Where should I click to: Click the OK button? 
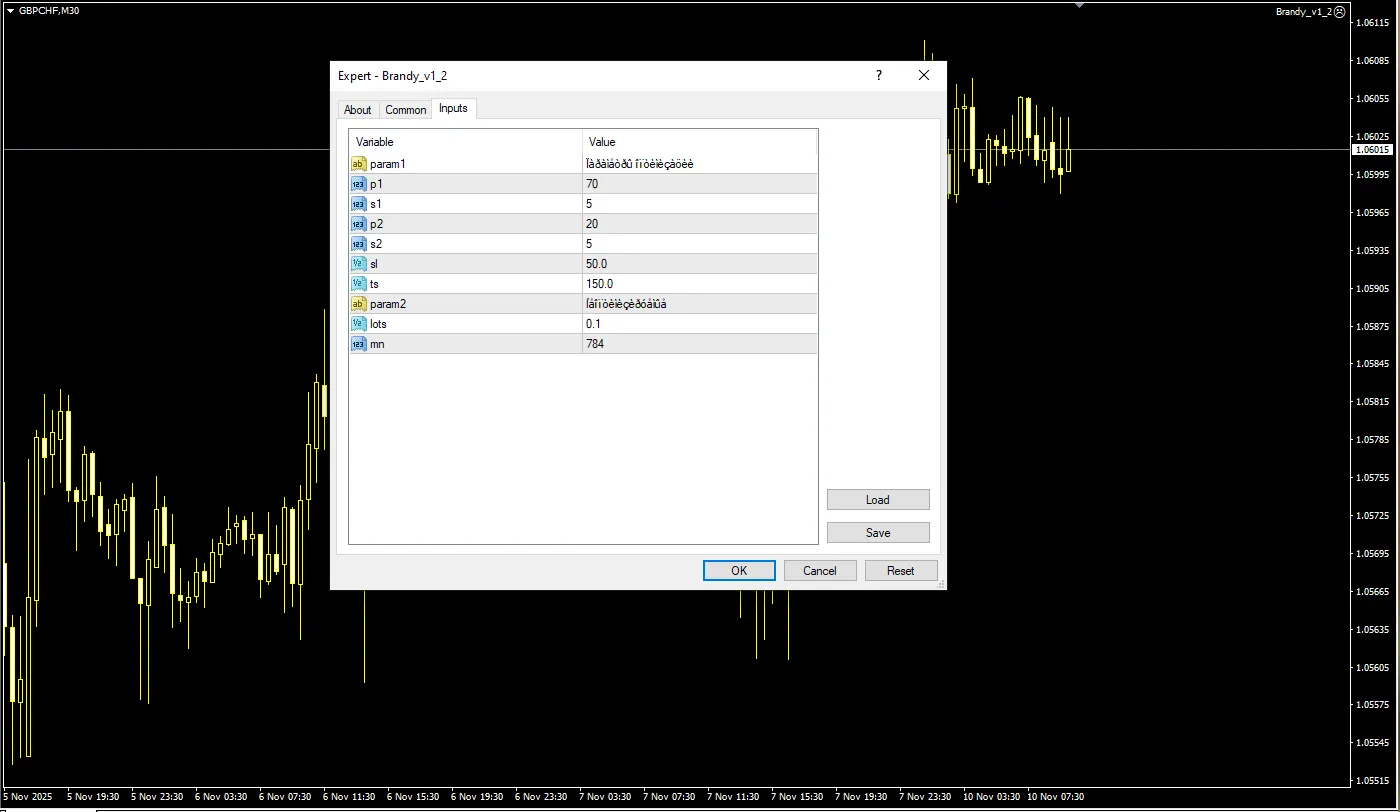pos(739,570)
